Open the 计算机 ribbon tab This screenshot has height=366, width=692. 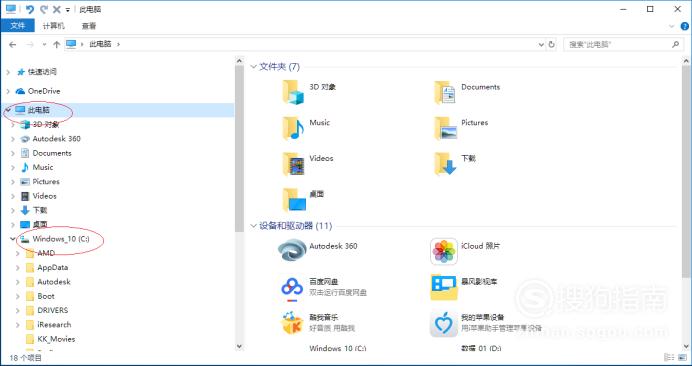click(53, 26)
